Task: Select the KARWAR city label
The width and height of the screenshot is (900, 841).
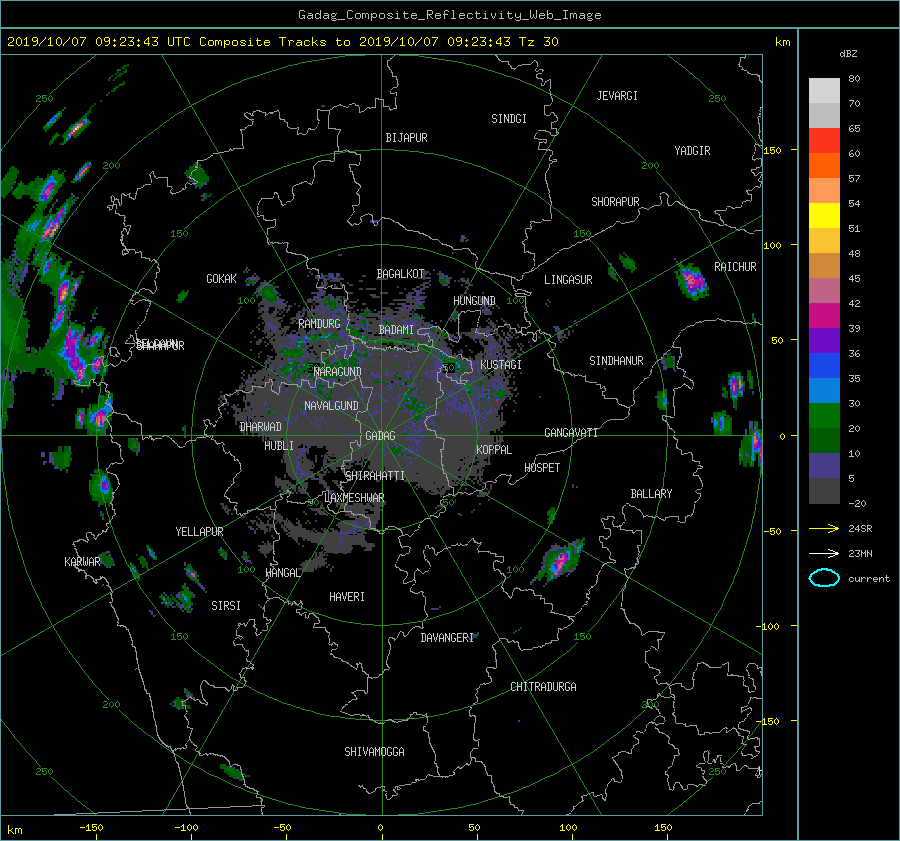Action: [x=82, y=562]
